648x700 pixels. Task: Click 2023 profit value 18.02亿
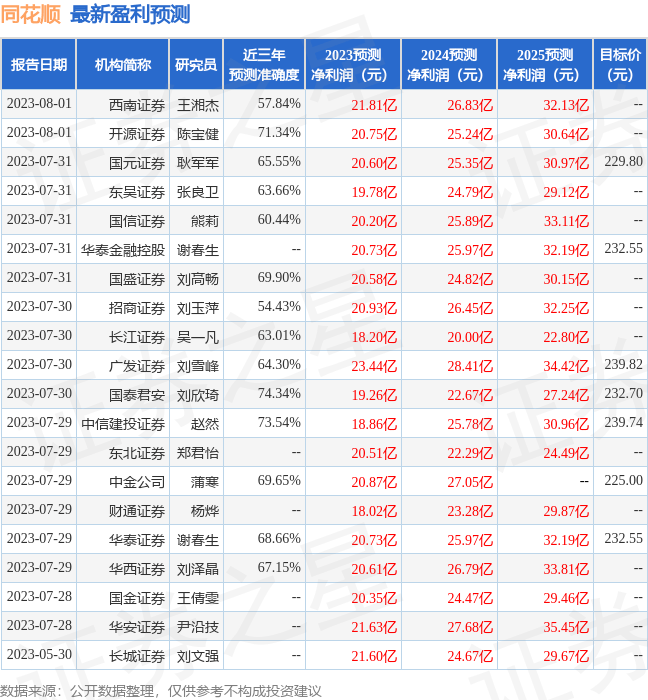coord(374,512)
